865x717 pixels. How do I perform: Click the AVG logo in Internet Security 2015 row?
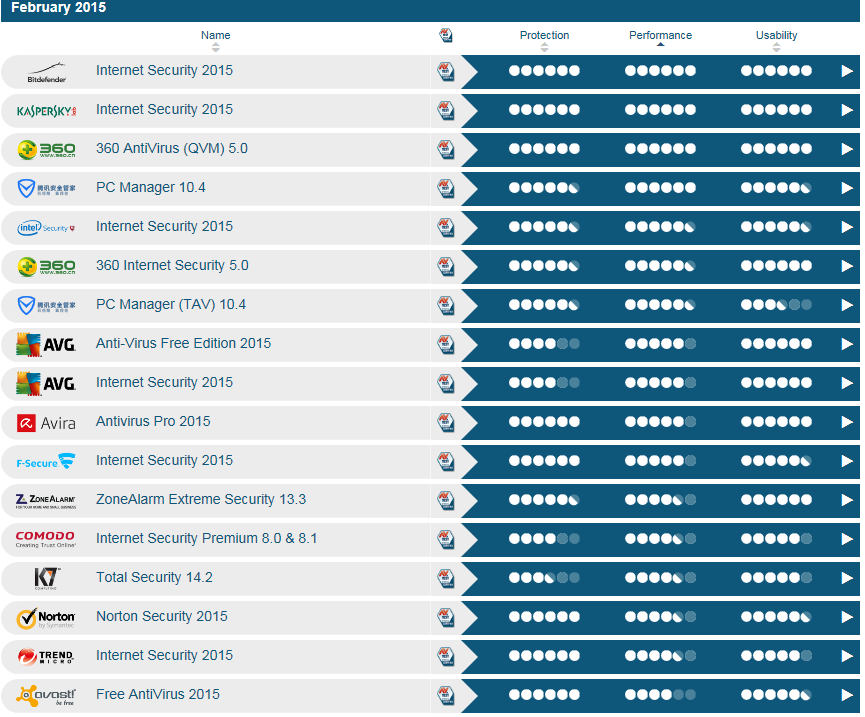[46, 383]
